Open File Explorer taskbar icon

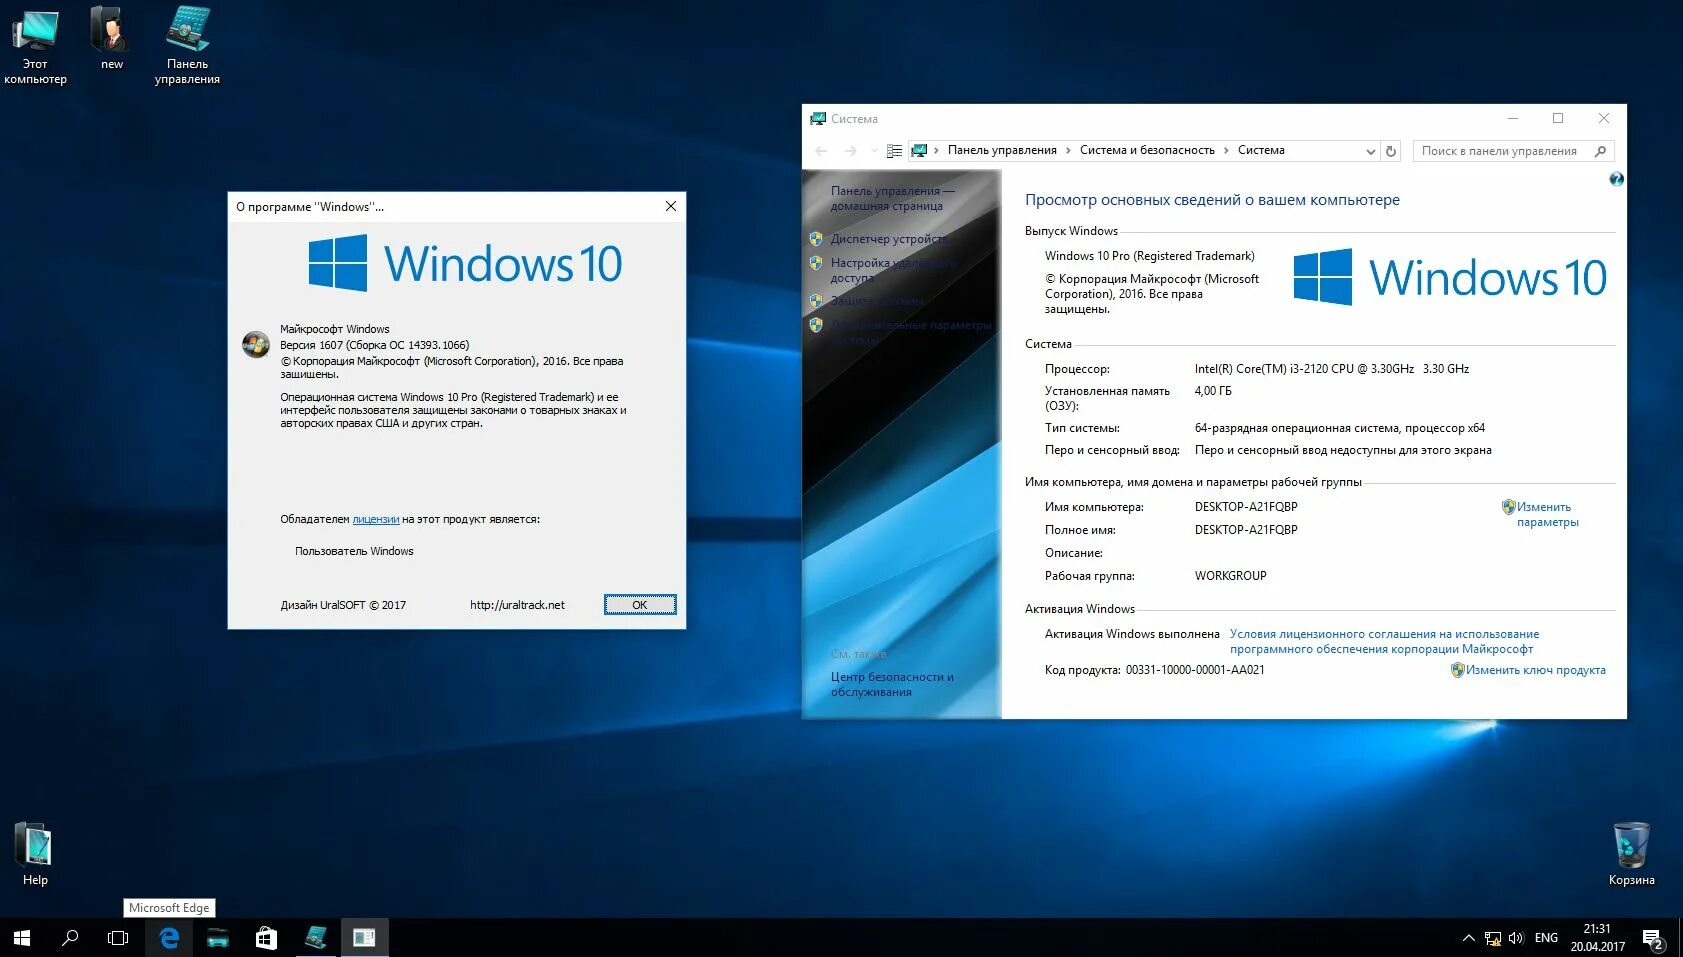click(218, 938)
